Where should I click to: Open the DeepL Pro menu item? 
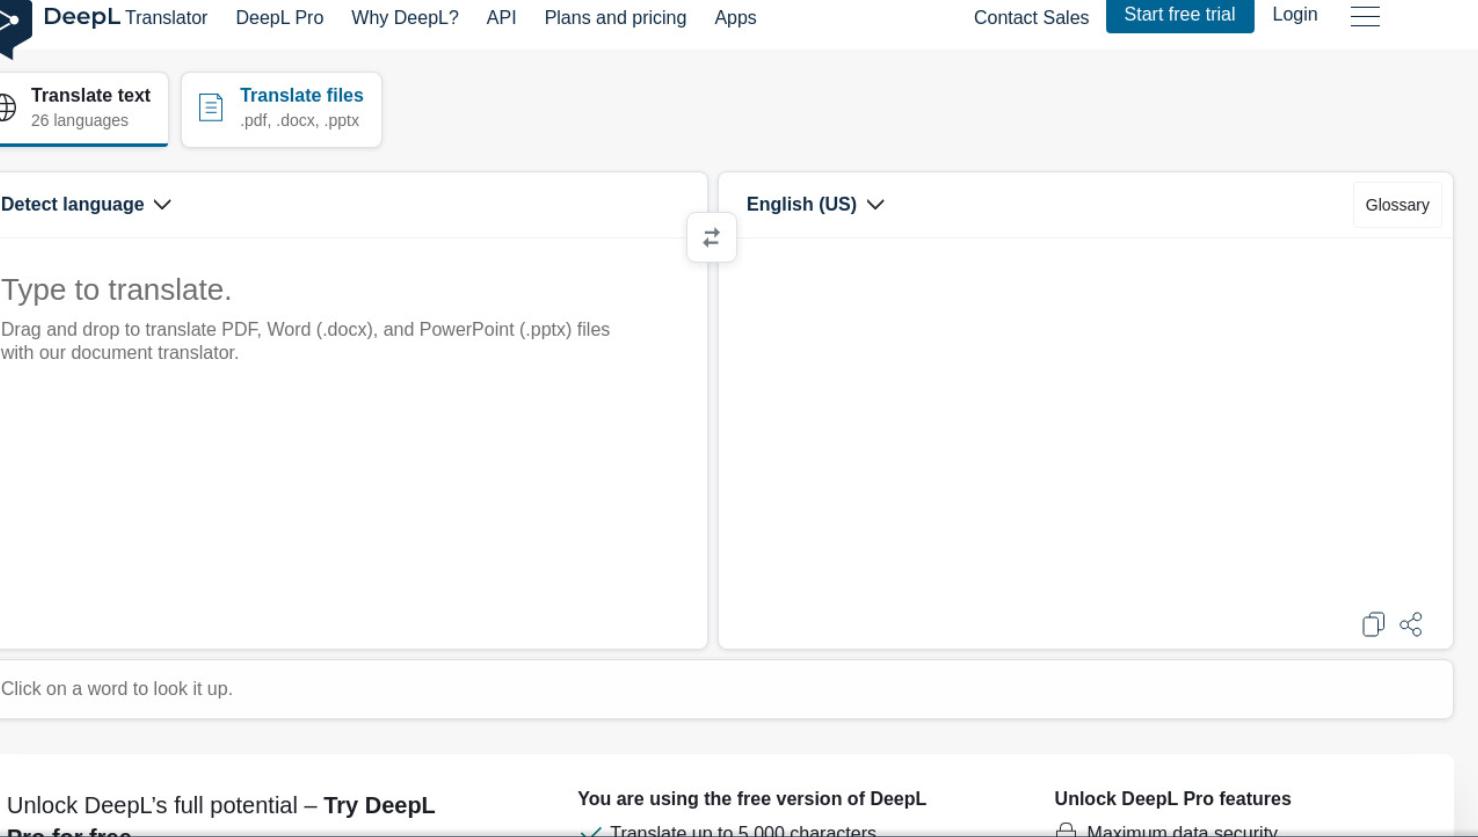tap(280, 18)
